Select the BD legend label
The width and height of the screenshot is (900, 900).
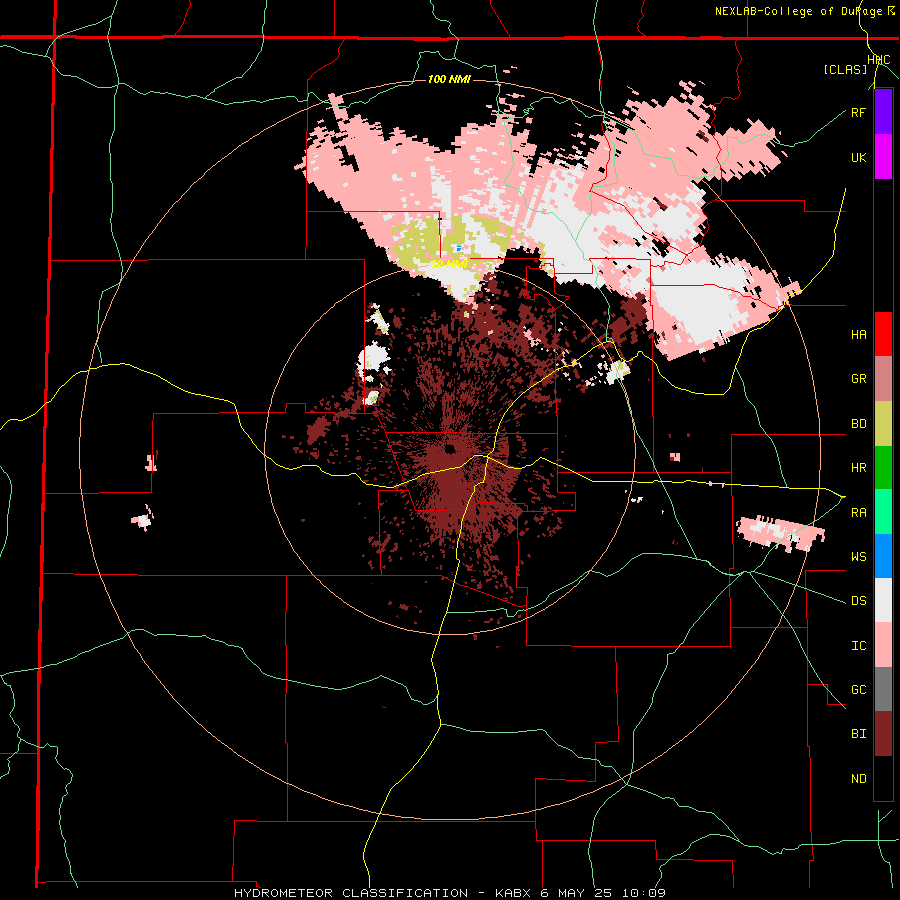click(x=858, y=424)
